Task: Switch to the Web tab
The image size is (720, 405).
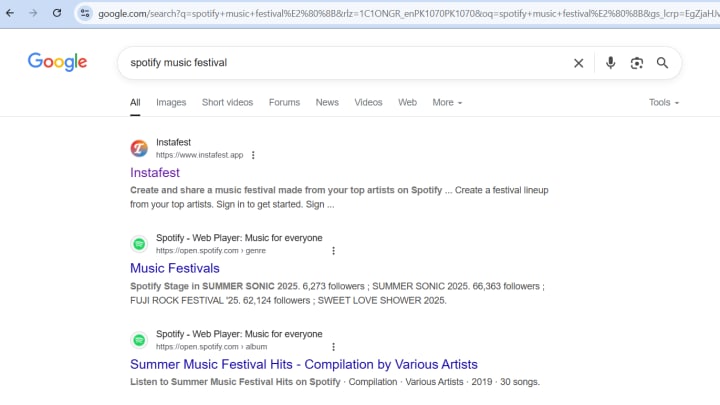Action: tap(407, 102)
